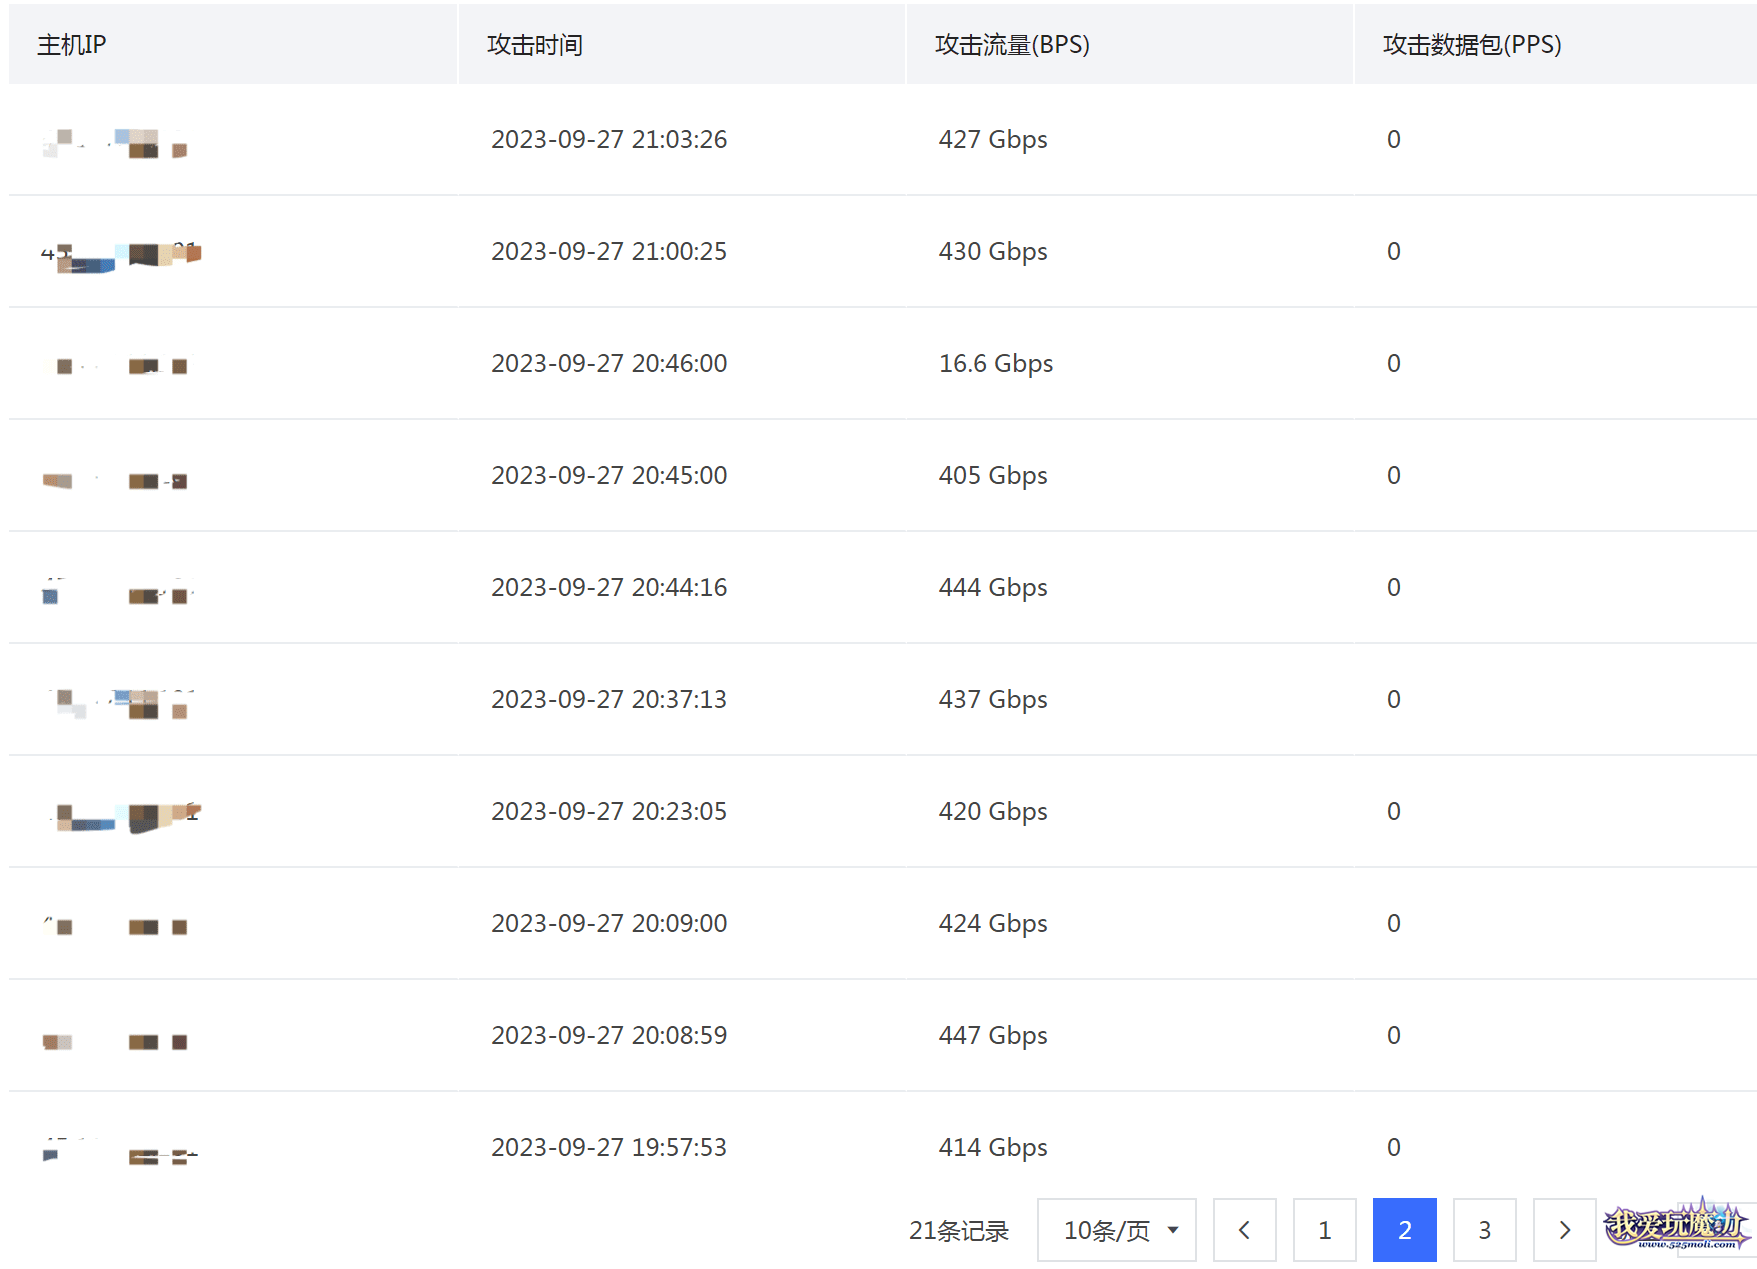
Task: Select the 2023-09-27 21:00:25 time cell
Action: click(609, 251)
